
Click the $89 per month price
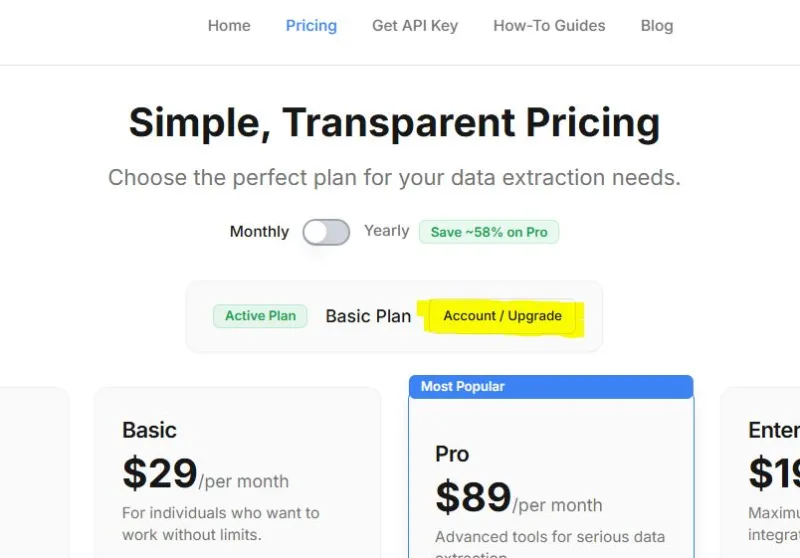coord(518,498)
